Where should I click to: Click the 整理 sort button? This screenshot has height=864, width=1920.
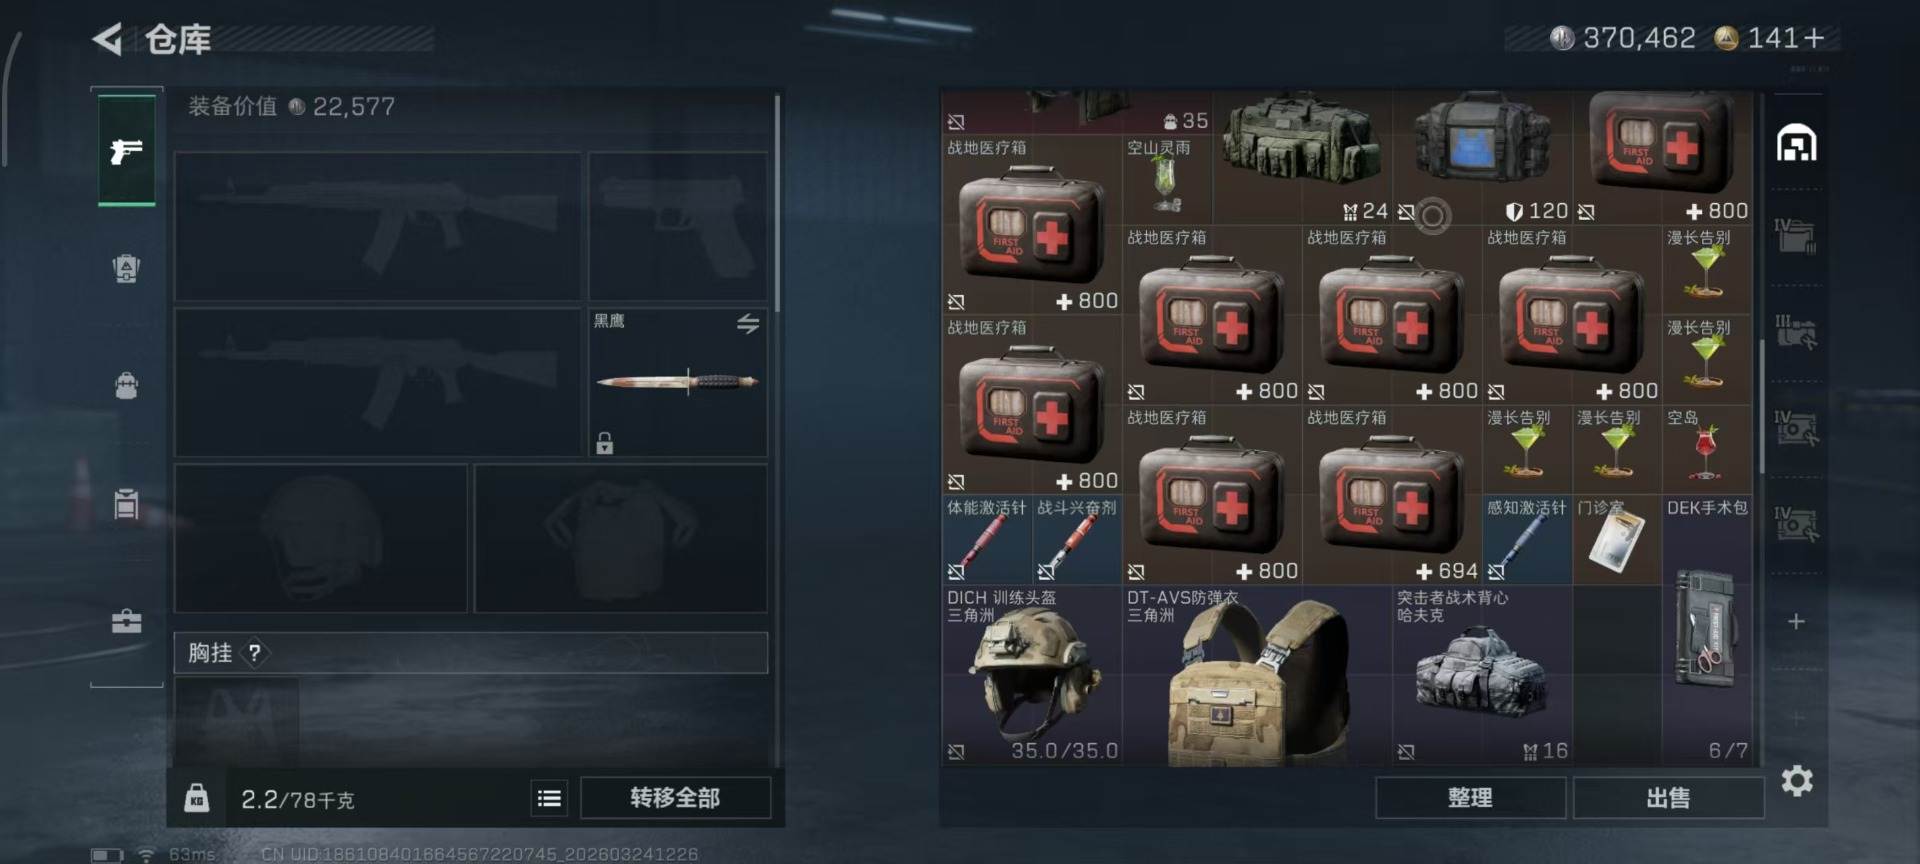pos(1470,798)
